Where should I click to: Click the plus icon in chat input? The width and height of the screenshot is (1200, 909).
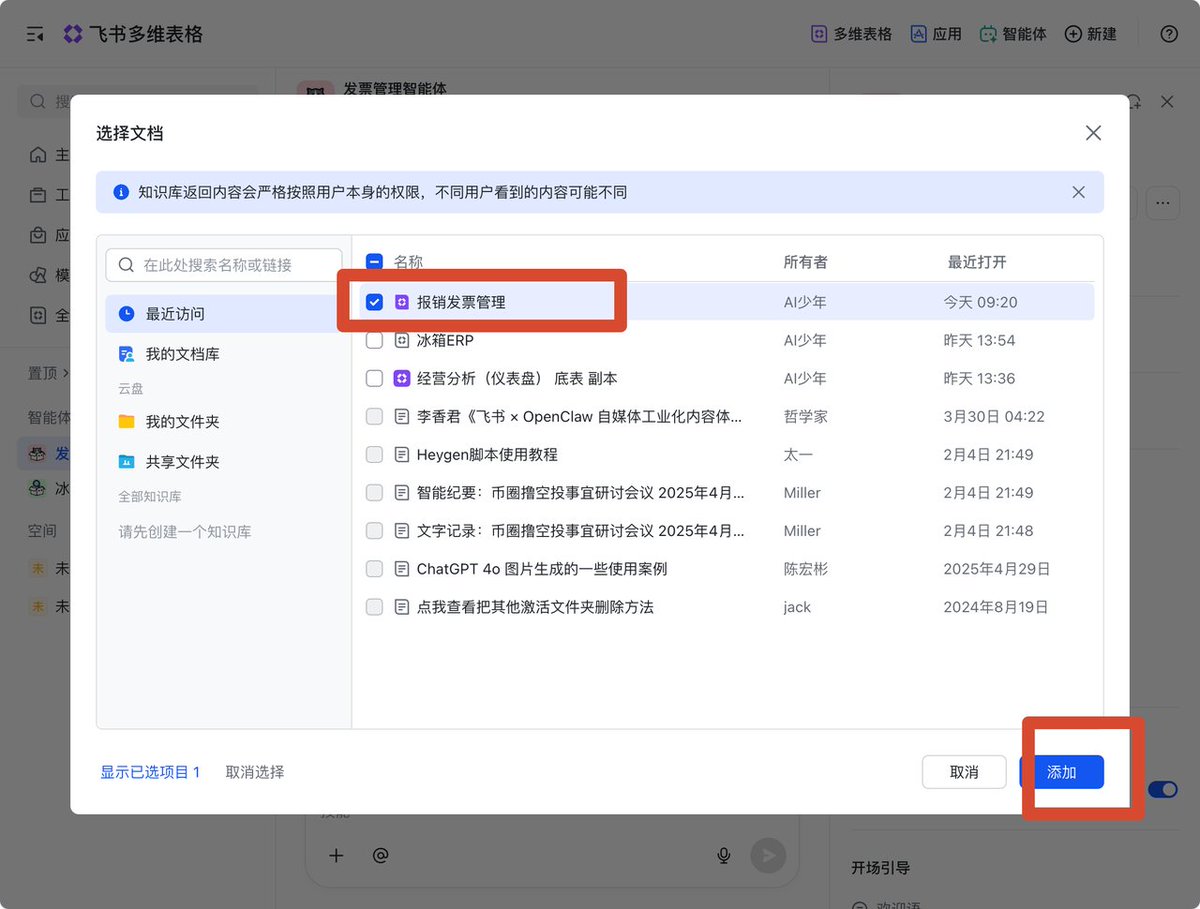tap(336, 855)
